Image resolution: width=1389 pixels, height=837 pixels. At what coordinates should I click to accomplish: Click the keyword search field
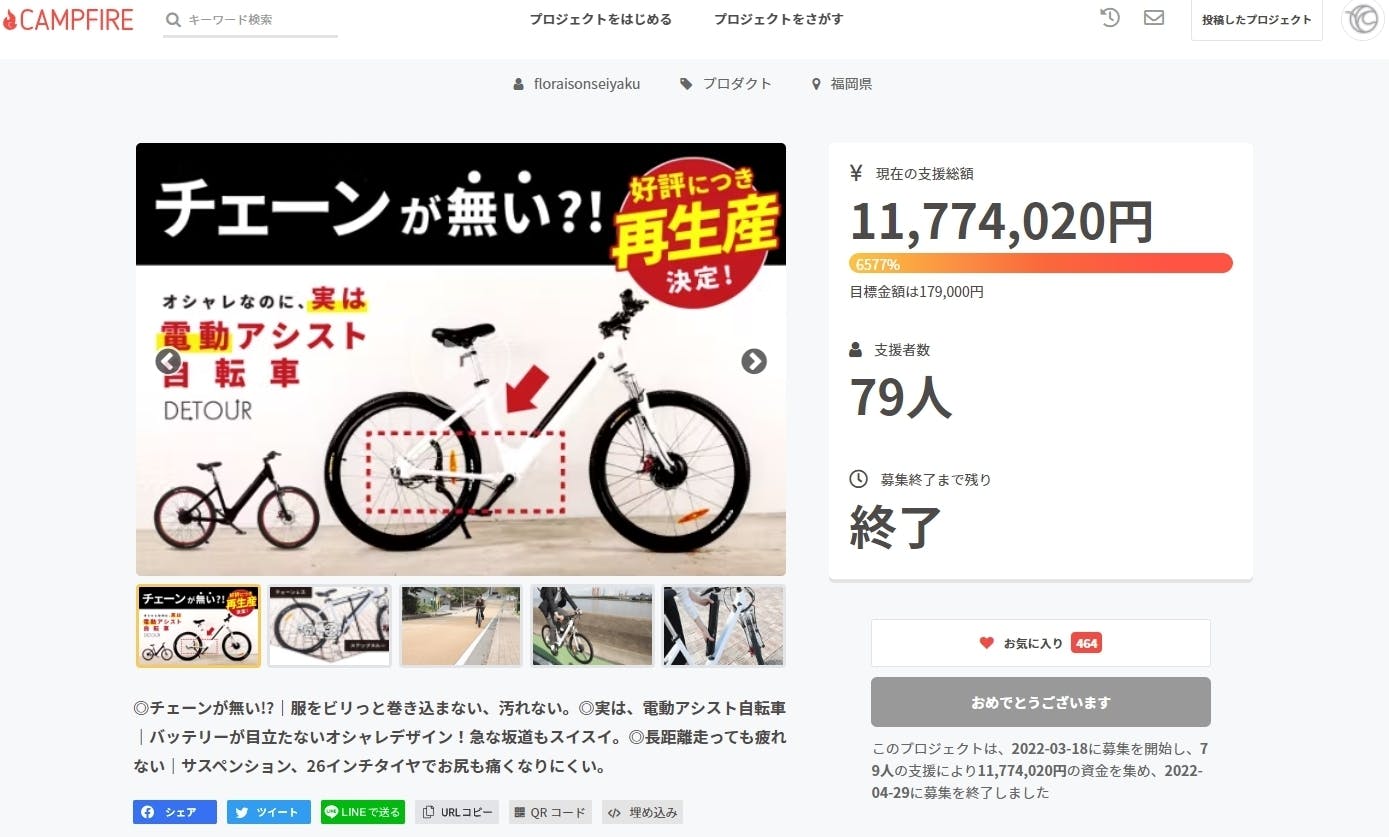pos(250,19)
